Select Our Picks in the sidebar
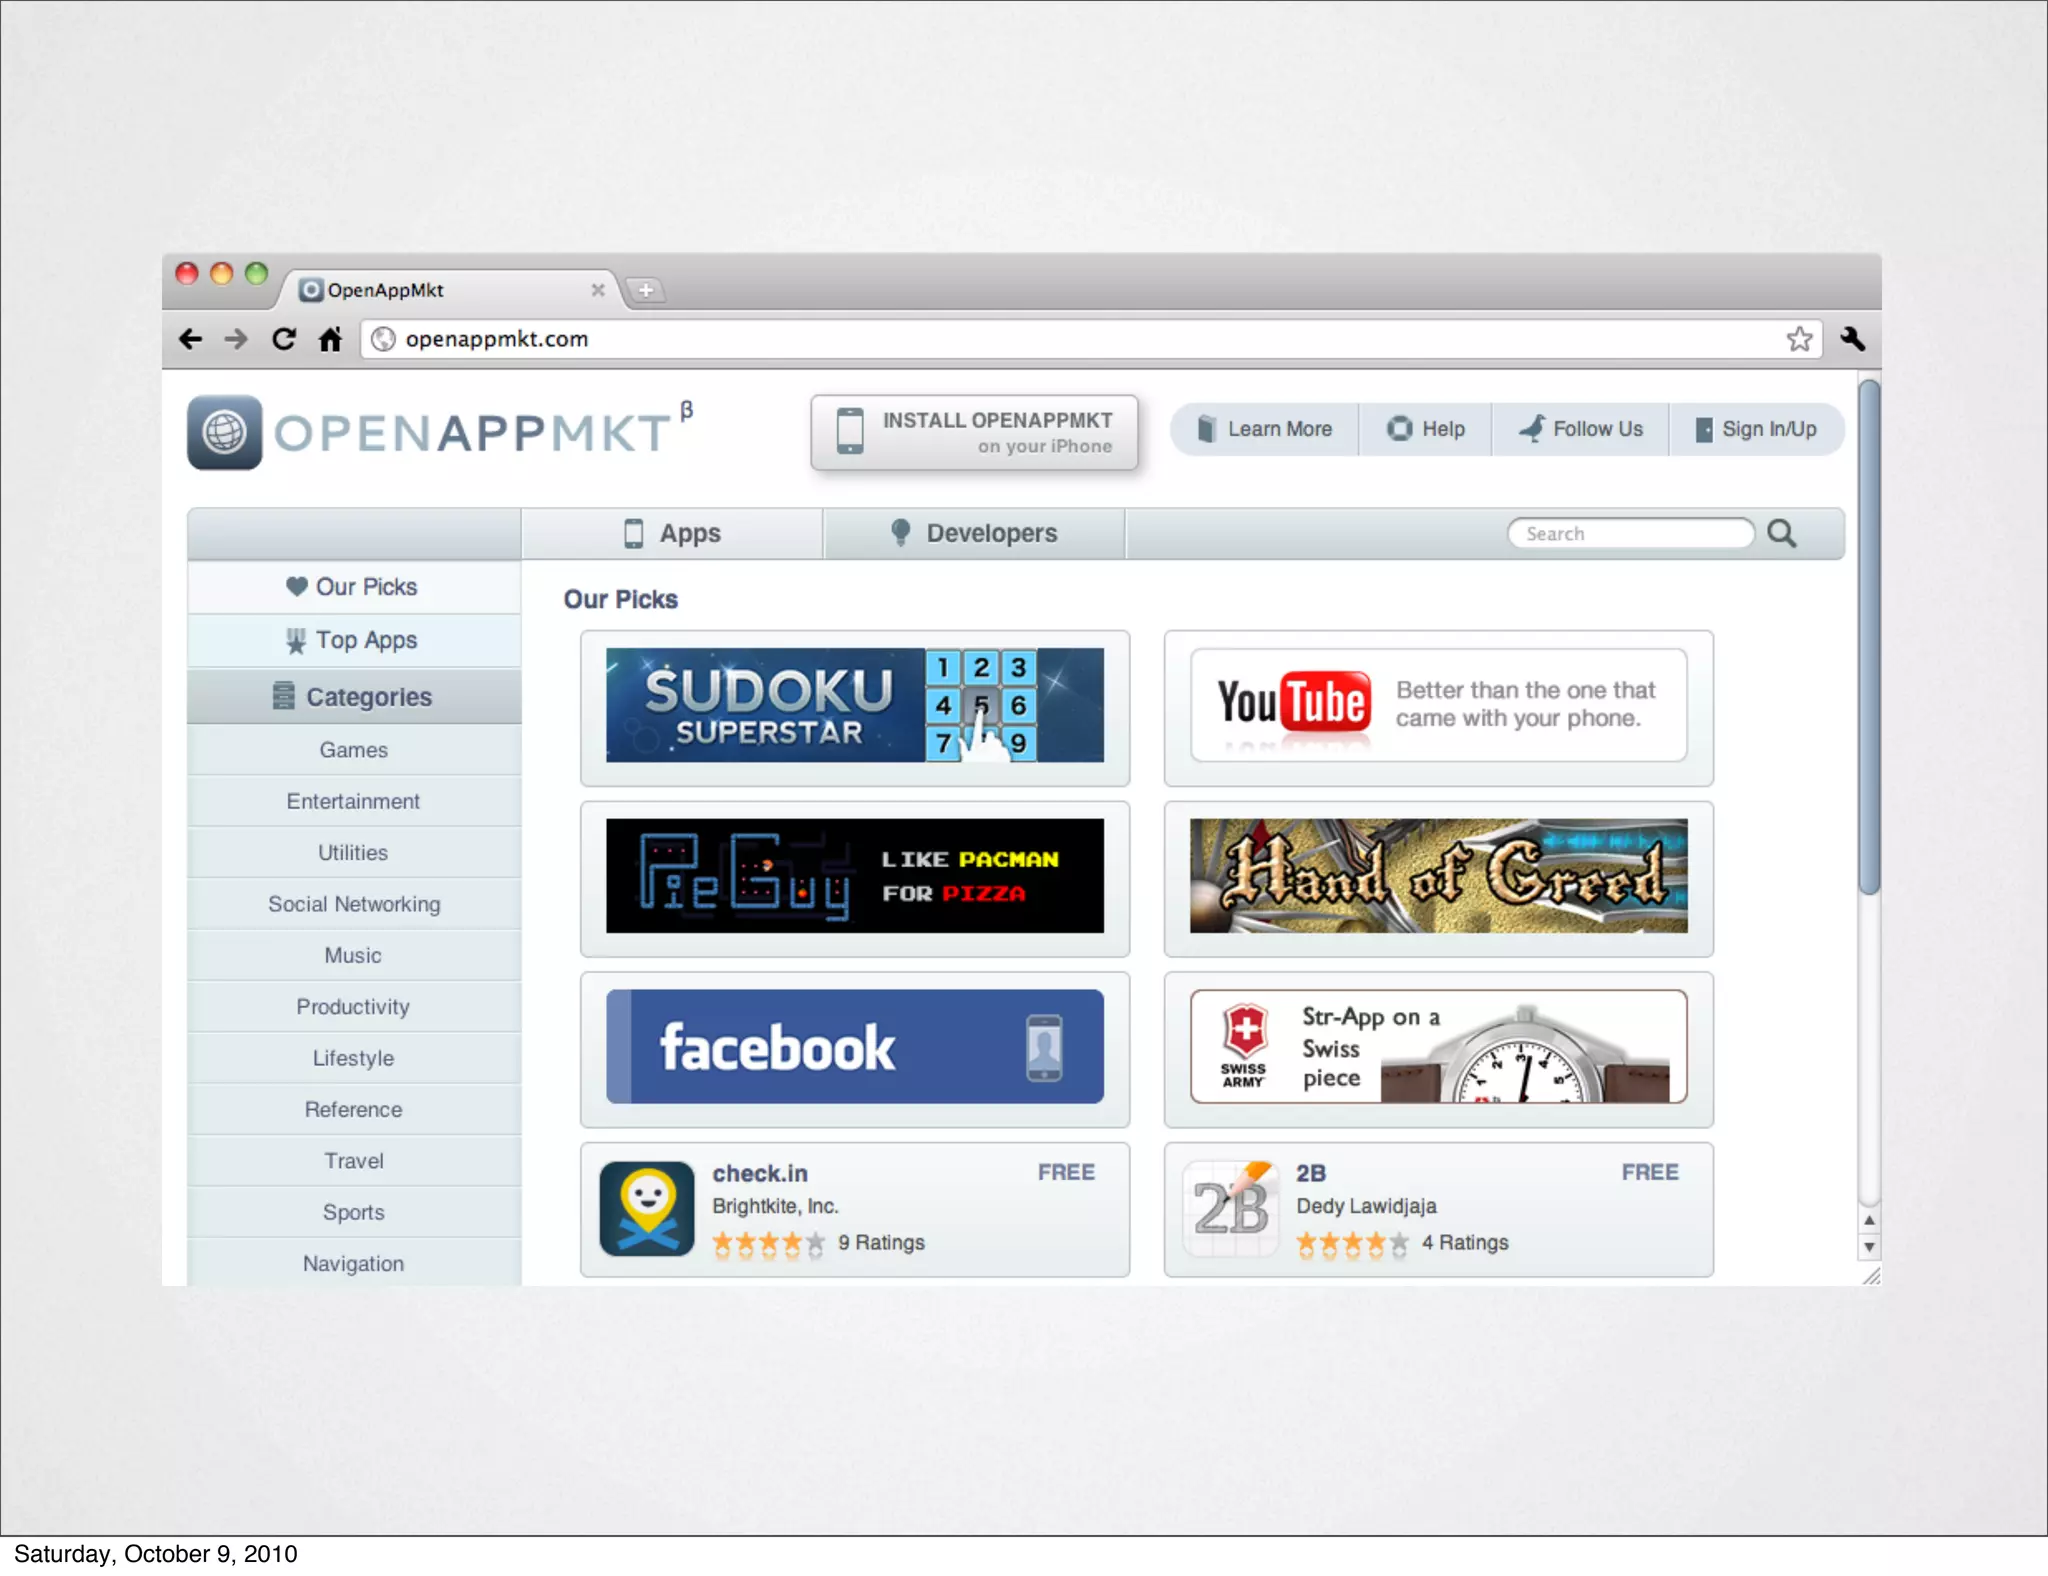The height and width of the screenshot is (1576, 2048). point(353,587)
